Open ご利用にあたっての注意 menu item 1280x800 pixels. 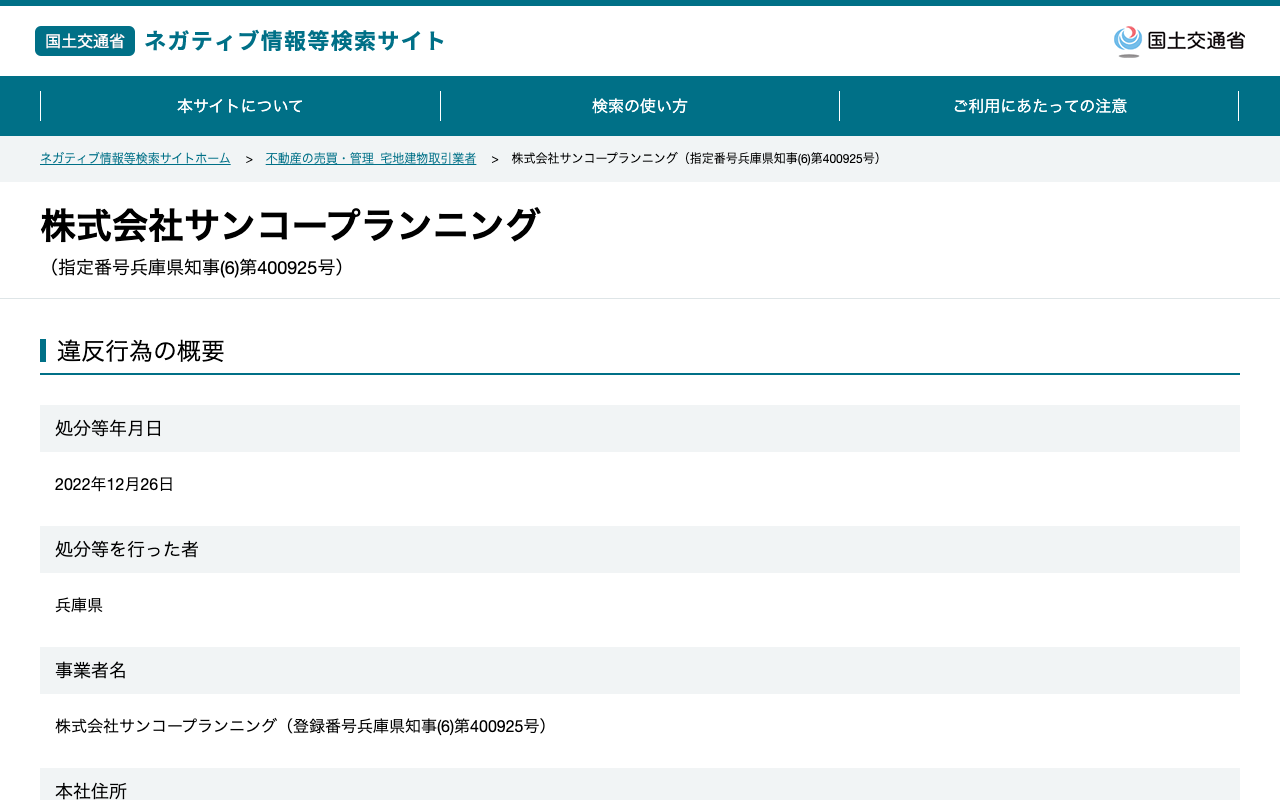(1039, 106)
